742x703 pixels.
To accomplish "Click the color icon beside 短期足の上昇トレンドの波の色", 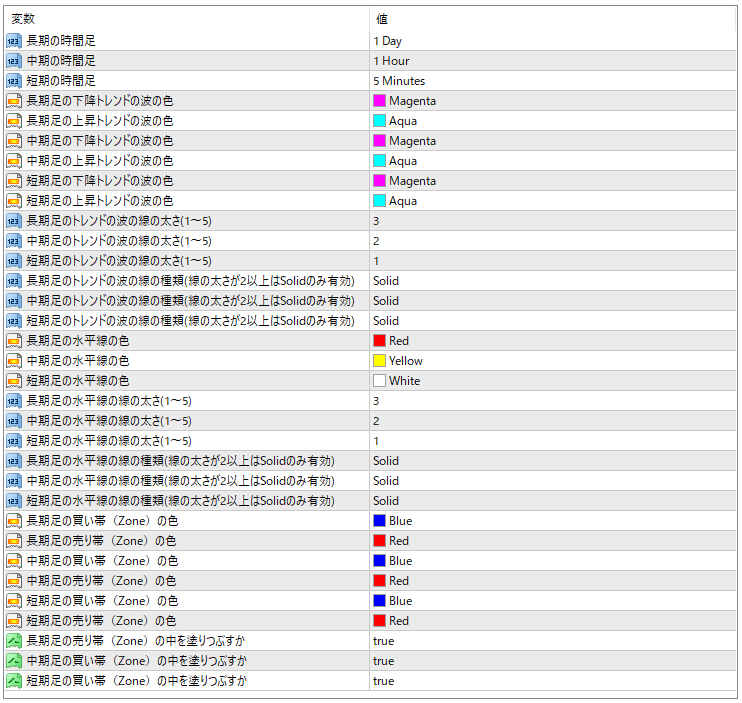I will pos(14,201).
